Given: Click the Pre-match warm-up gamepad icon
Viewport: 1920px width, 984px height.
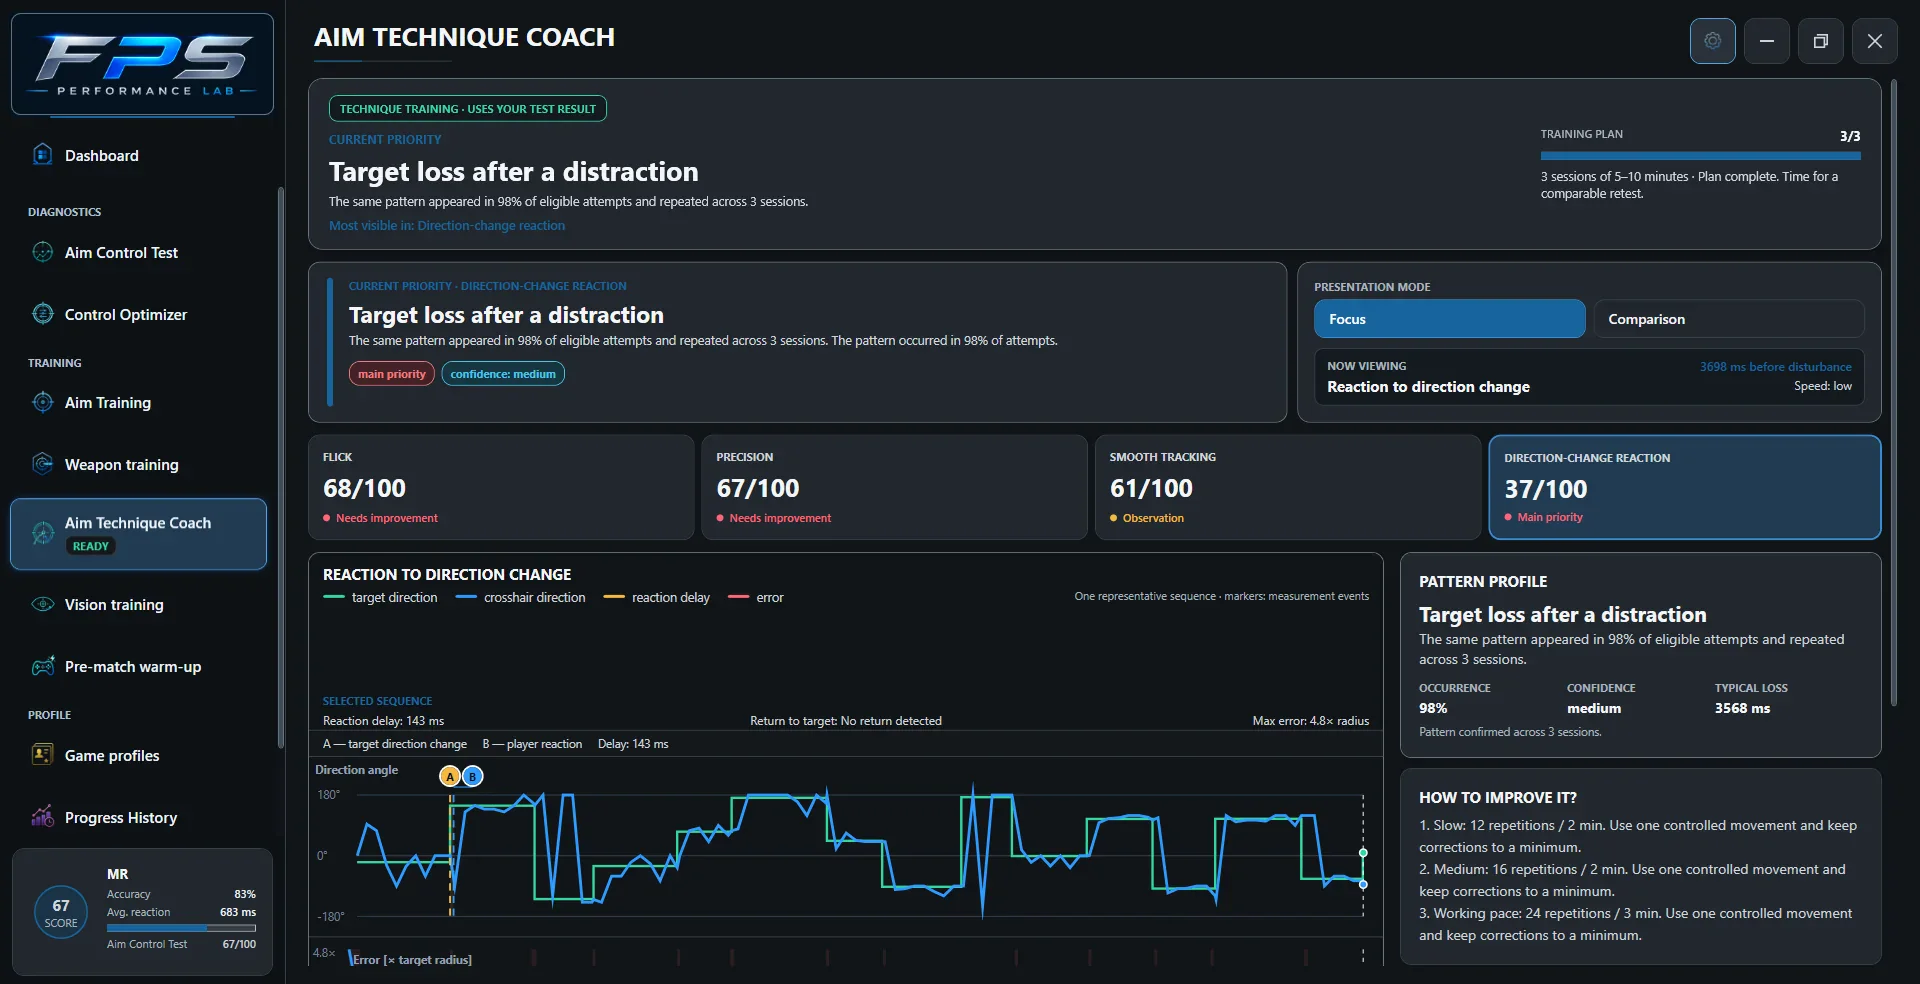Looking at the screenshot, I should pos(42,666).
